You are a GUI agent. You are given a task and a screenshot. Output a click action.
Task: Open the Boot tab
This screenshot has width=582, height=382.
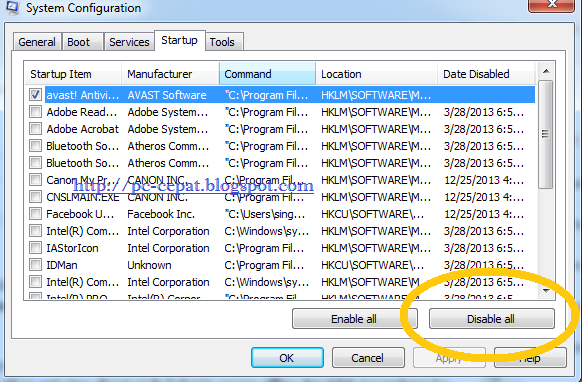(83, 42)
